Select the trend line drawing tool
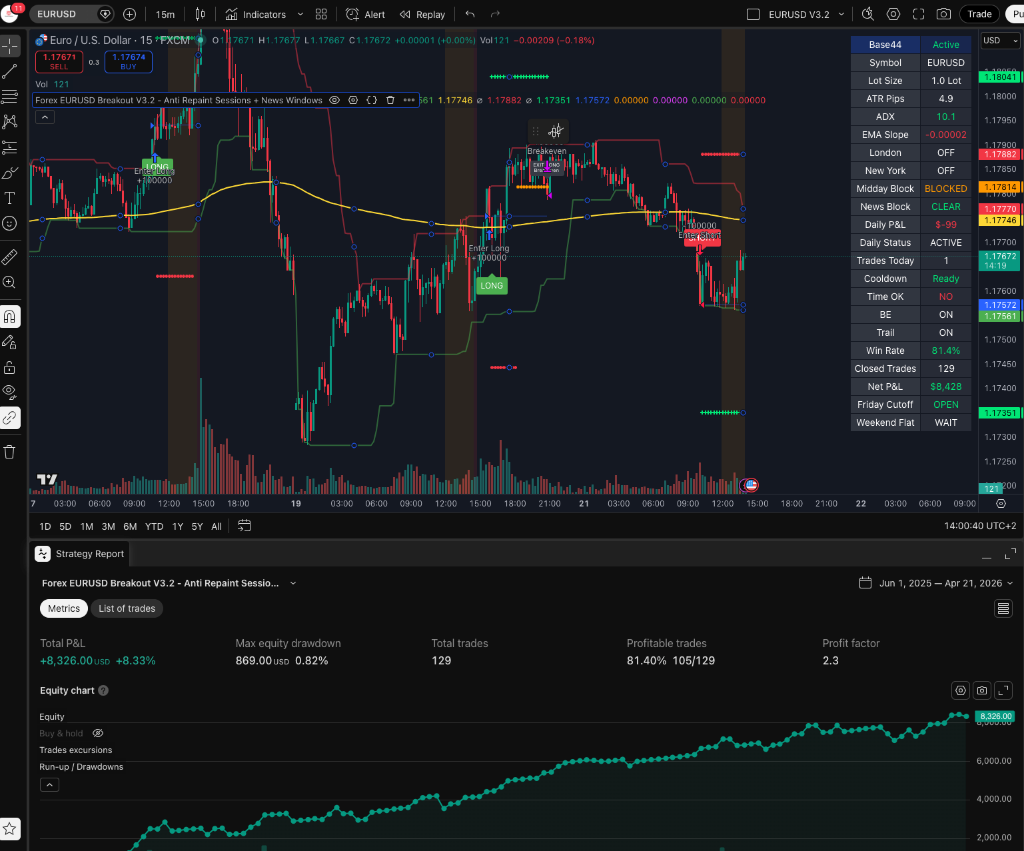This screenshot has height=851, width=1024. 10,71
